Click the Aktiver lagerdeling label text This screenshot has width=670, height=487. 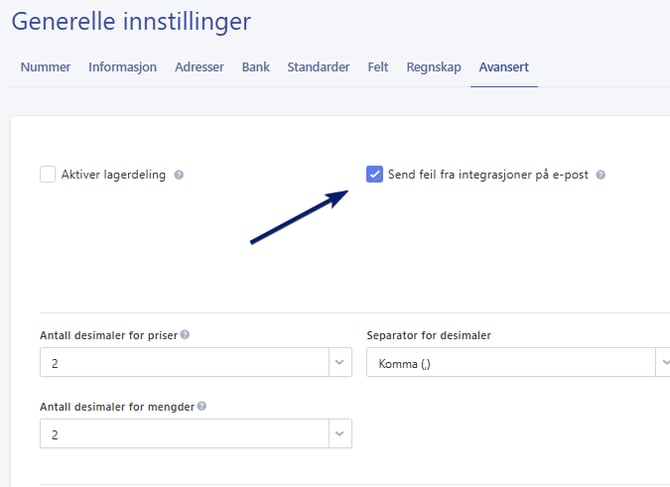pos(113,175)
